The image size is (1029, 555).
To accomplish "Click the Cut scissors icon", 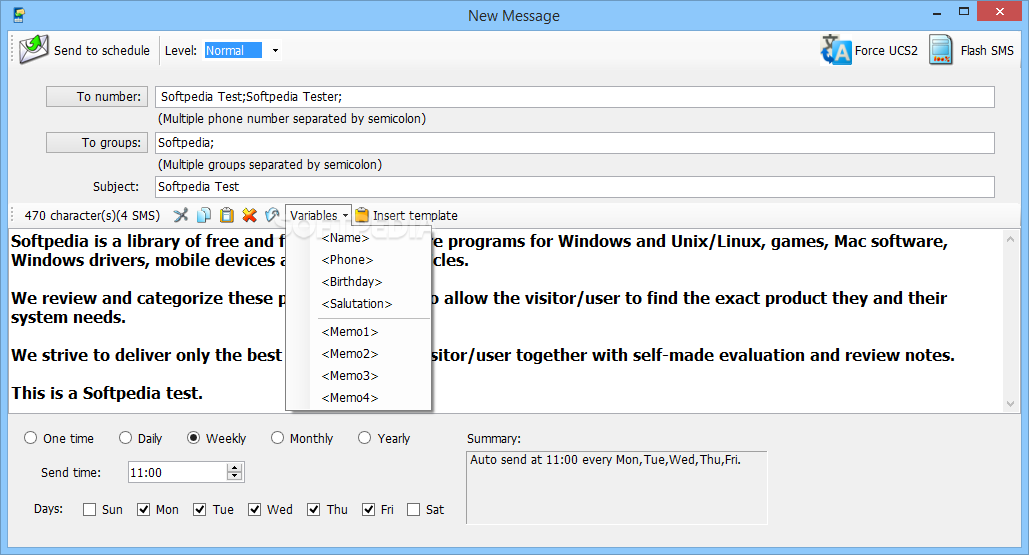I will [181, 215].
